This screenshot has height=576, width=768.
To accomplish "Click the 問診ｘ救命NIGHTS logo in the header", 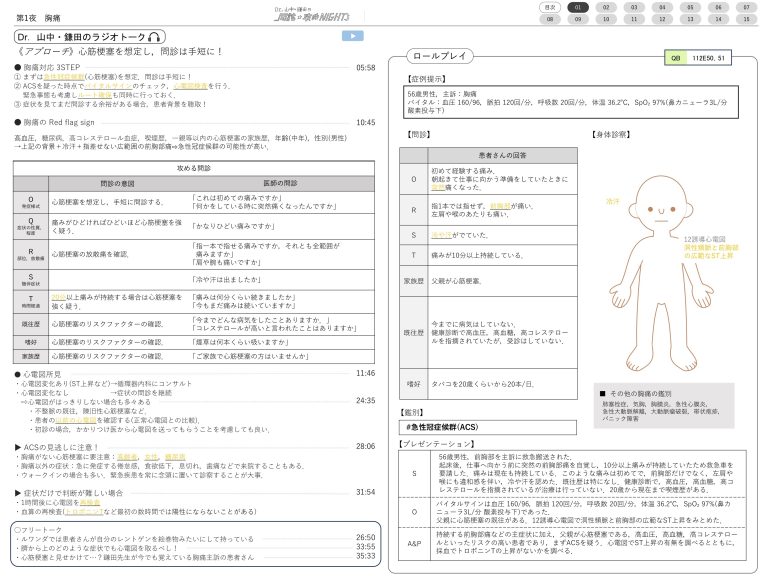I will (x=312, y=14).
